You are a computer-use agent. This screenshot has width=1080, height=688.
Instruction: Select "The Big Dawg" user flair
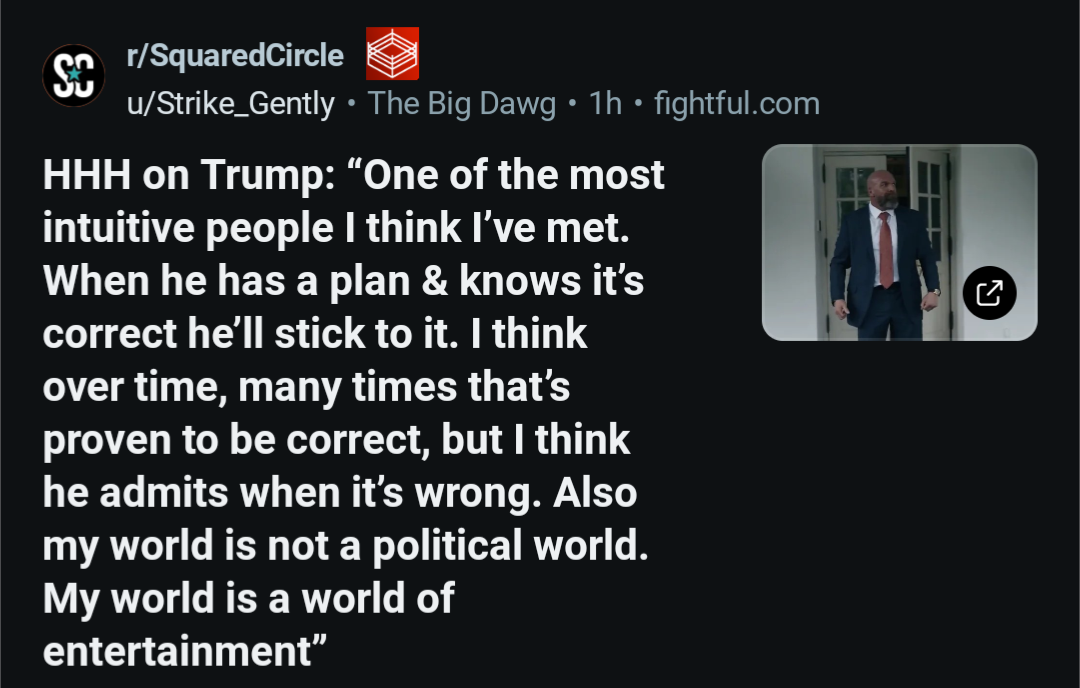click(x=462, y=103)
